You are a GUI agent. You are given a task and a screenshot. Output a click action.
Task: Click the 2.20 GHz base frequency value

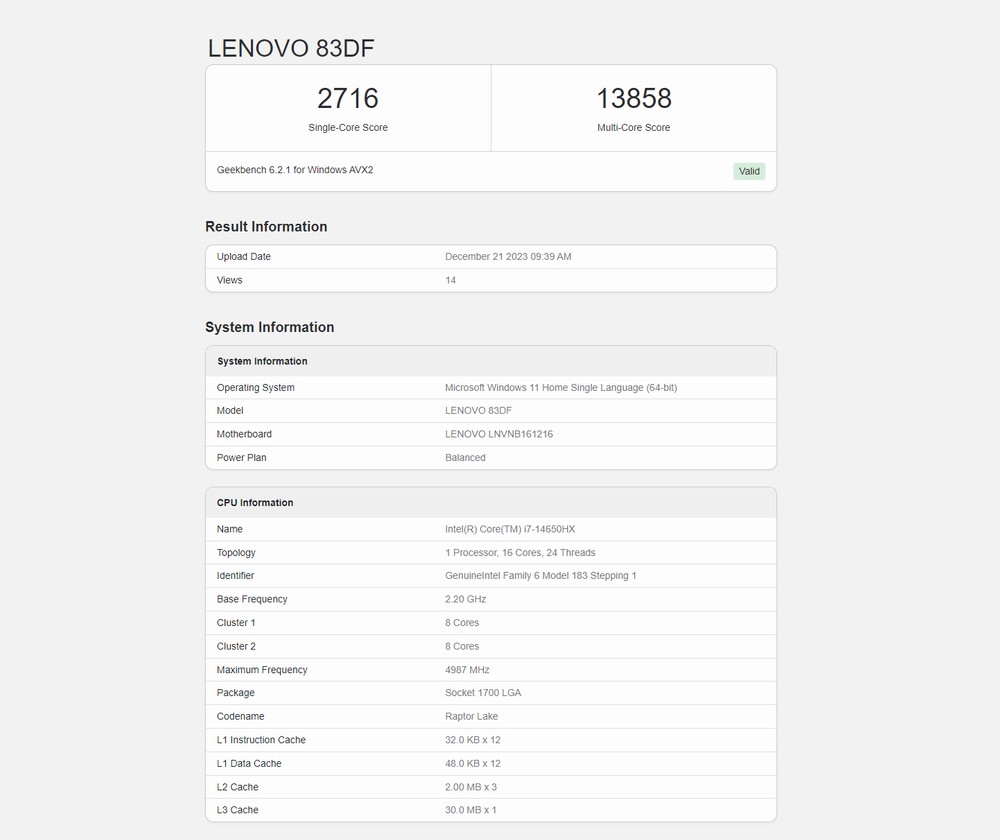coord(466,599)
